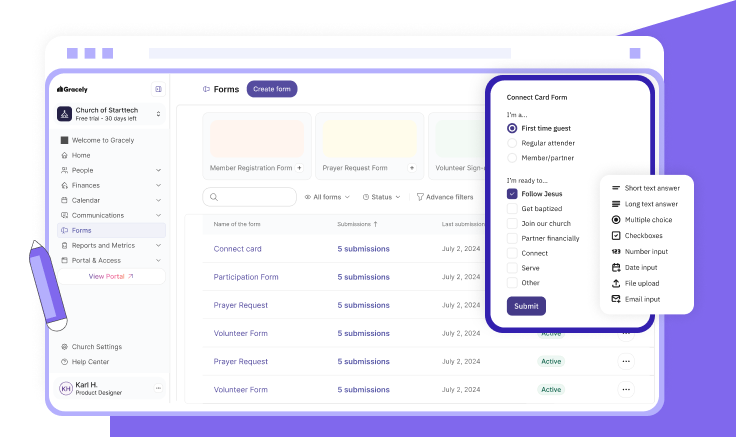Viewport: 736px width, 437px height.
Task: Go to Home in the sidebar
Action: [81, 155]
